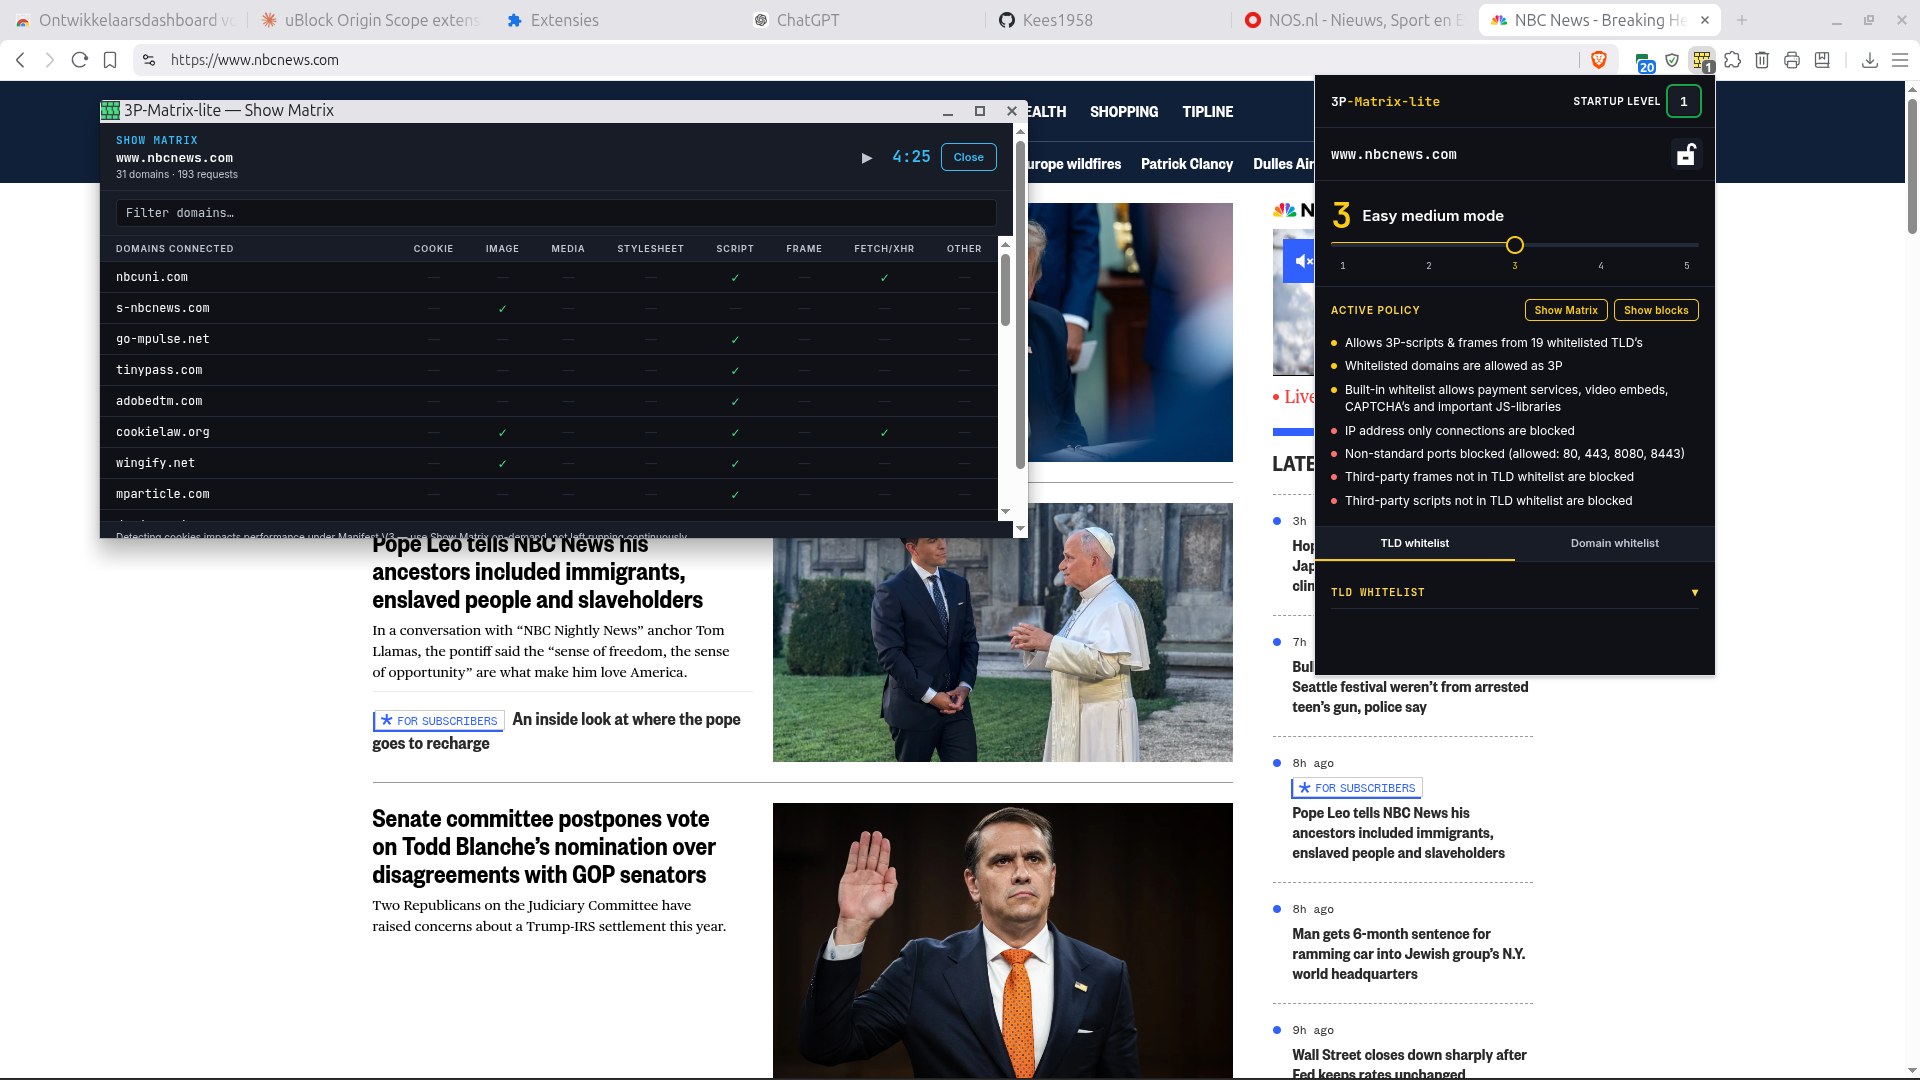Click the matrix list scroll-up arrow
Viewport: 1920px width, 1080px height.
(x=1005, y=245)
